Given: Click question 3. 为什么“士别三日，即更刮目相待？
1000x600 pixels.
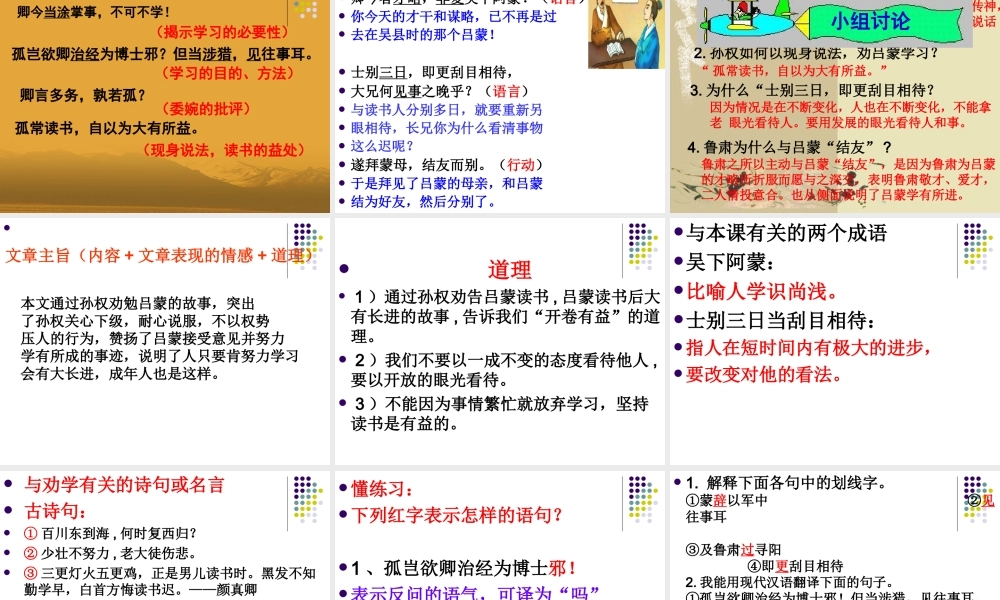Looking at the screenshot, I should [x=812, y=90].
